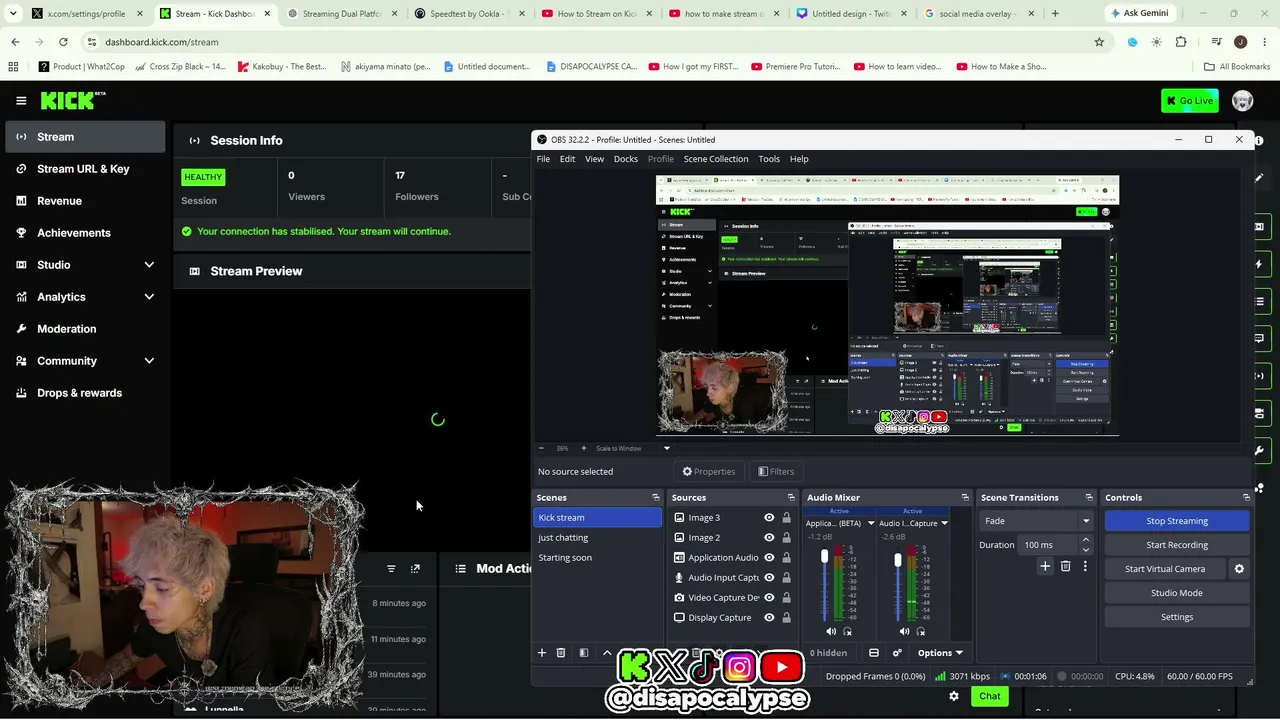The width and height of the screenshot is (1280, 720).
Task: Open the Kick stream chat settings gear
Action: [954, 696]
